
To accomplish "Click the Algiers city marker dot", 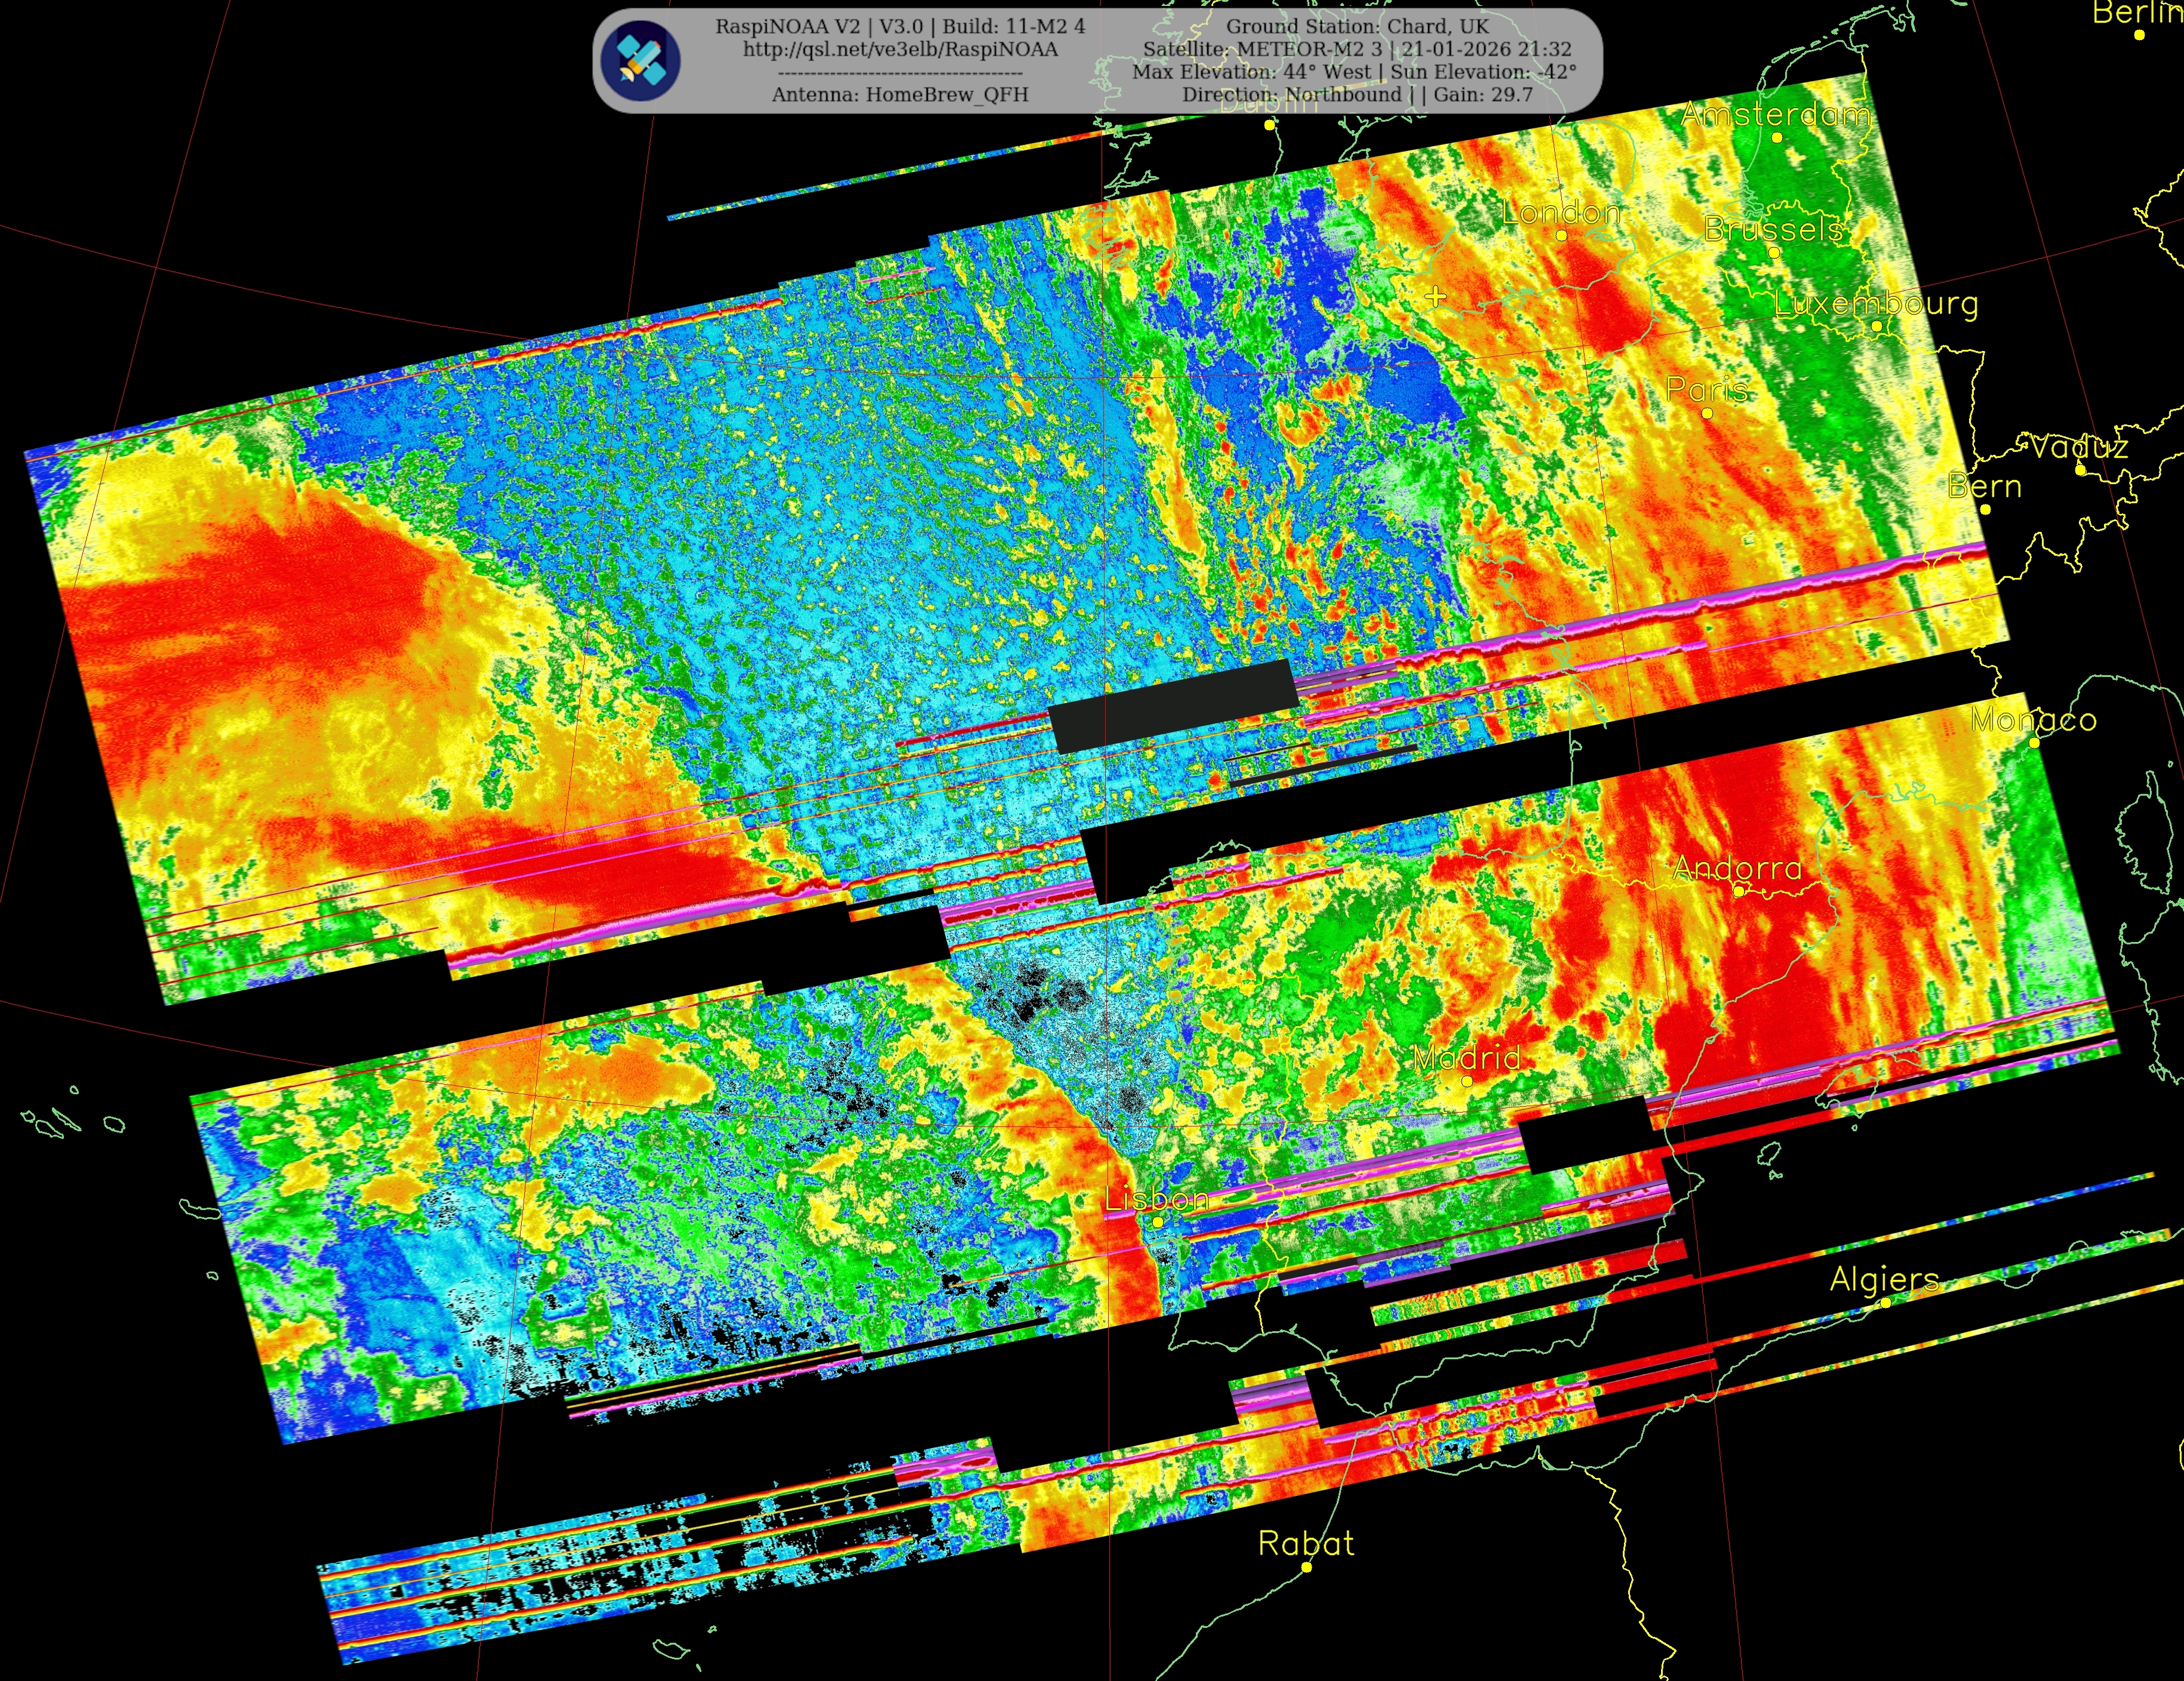I will pyautogui.click(x=1885, y=1302).
